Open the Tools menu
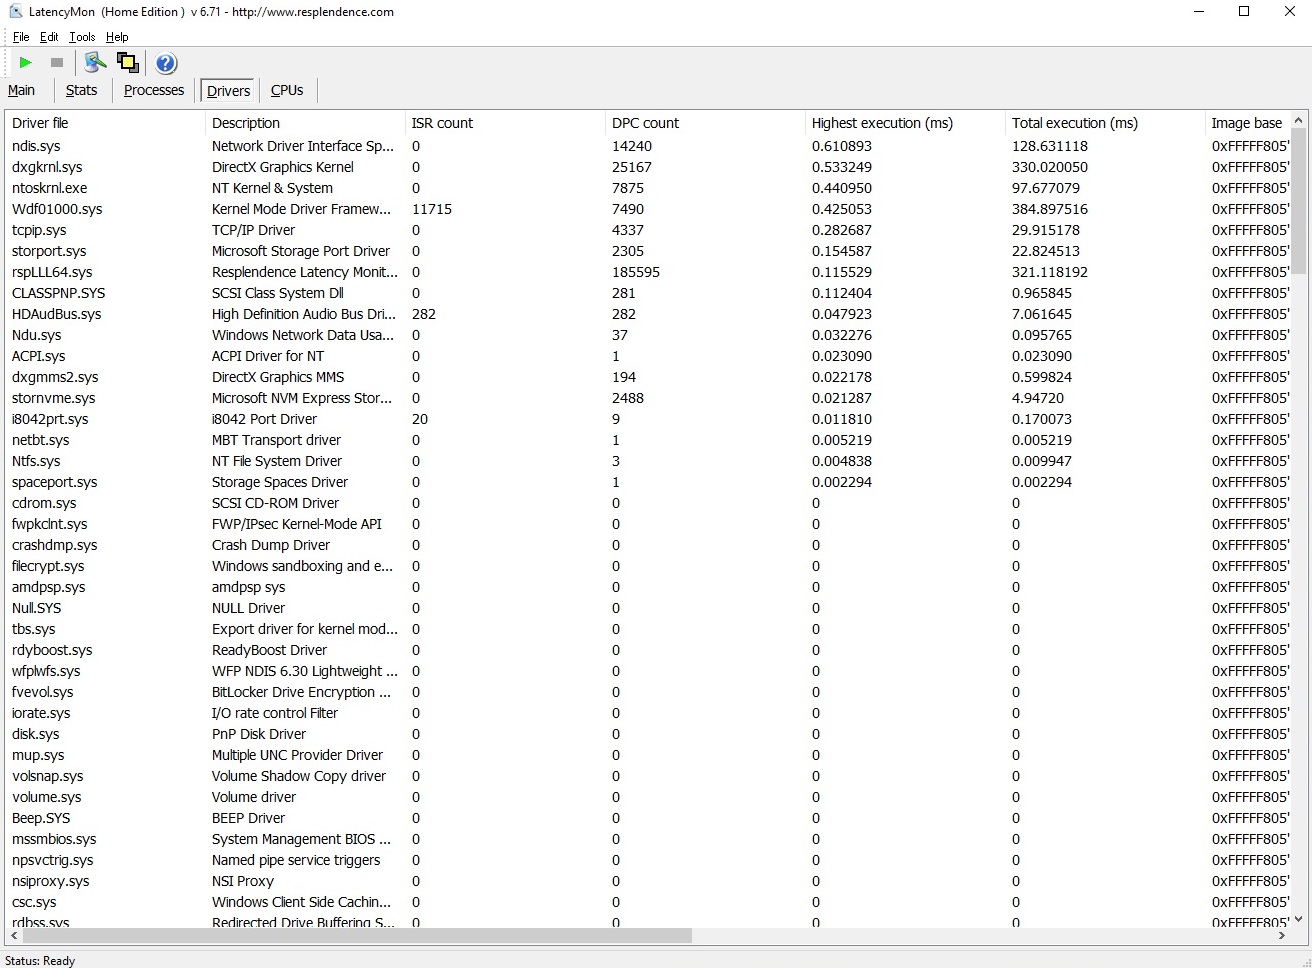 pyautogui.click(x=82, y=37)
